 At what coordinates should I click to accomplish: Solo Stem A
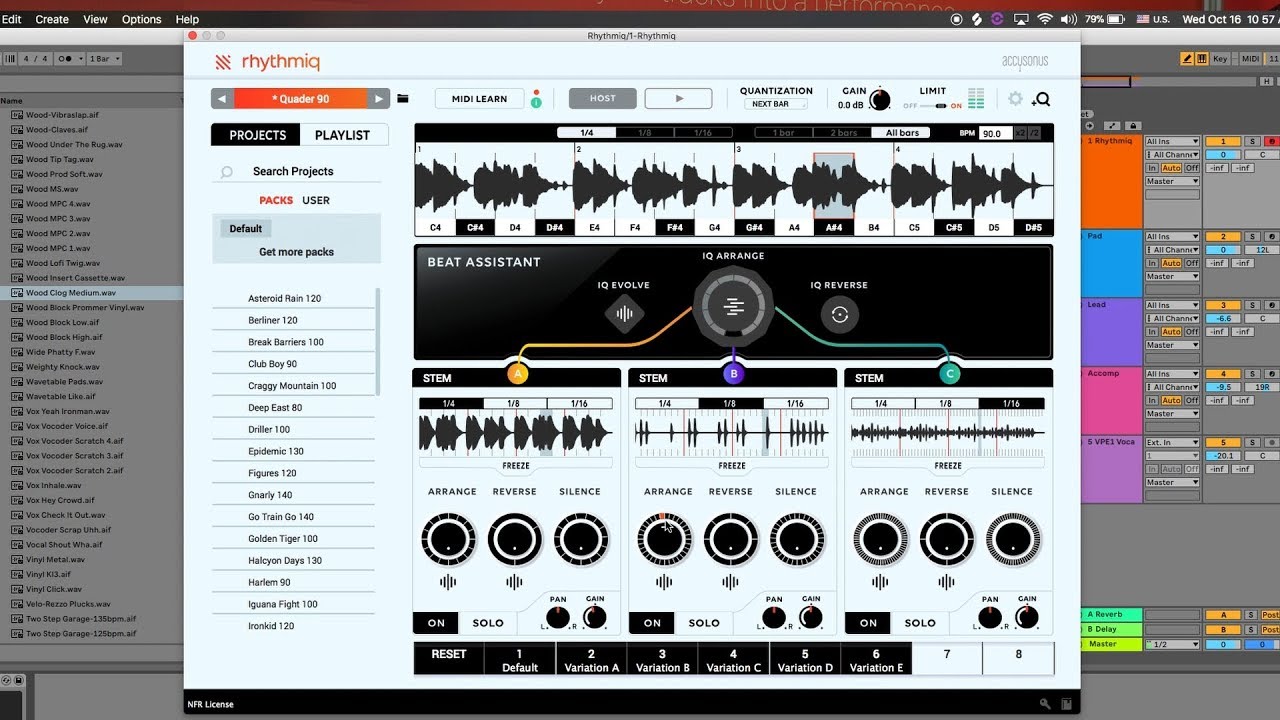[488, 623]
